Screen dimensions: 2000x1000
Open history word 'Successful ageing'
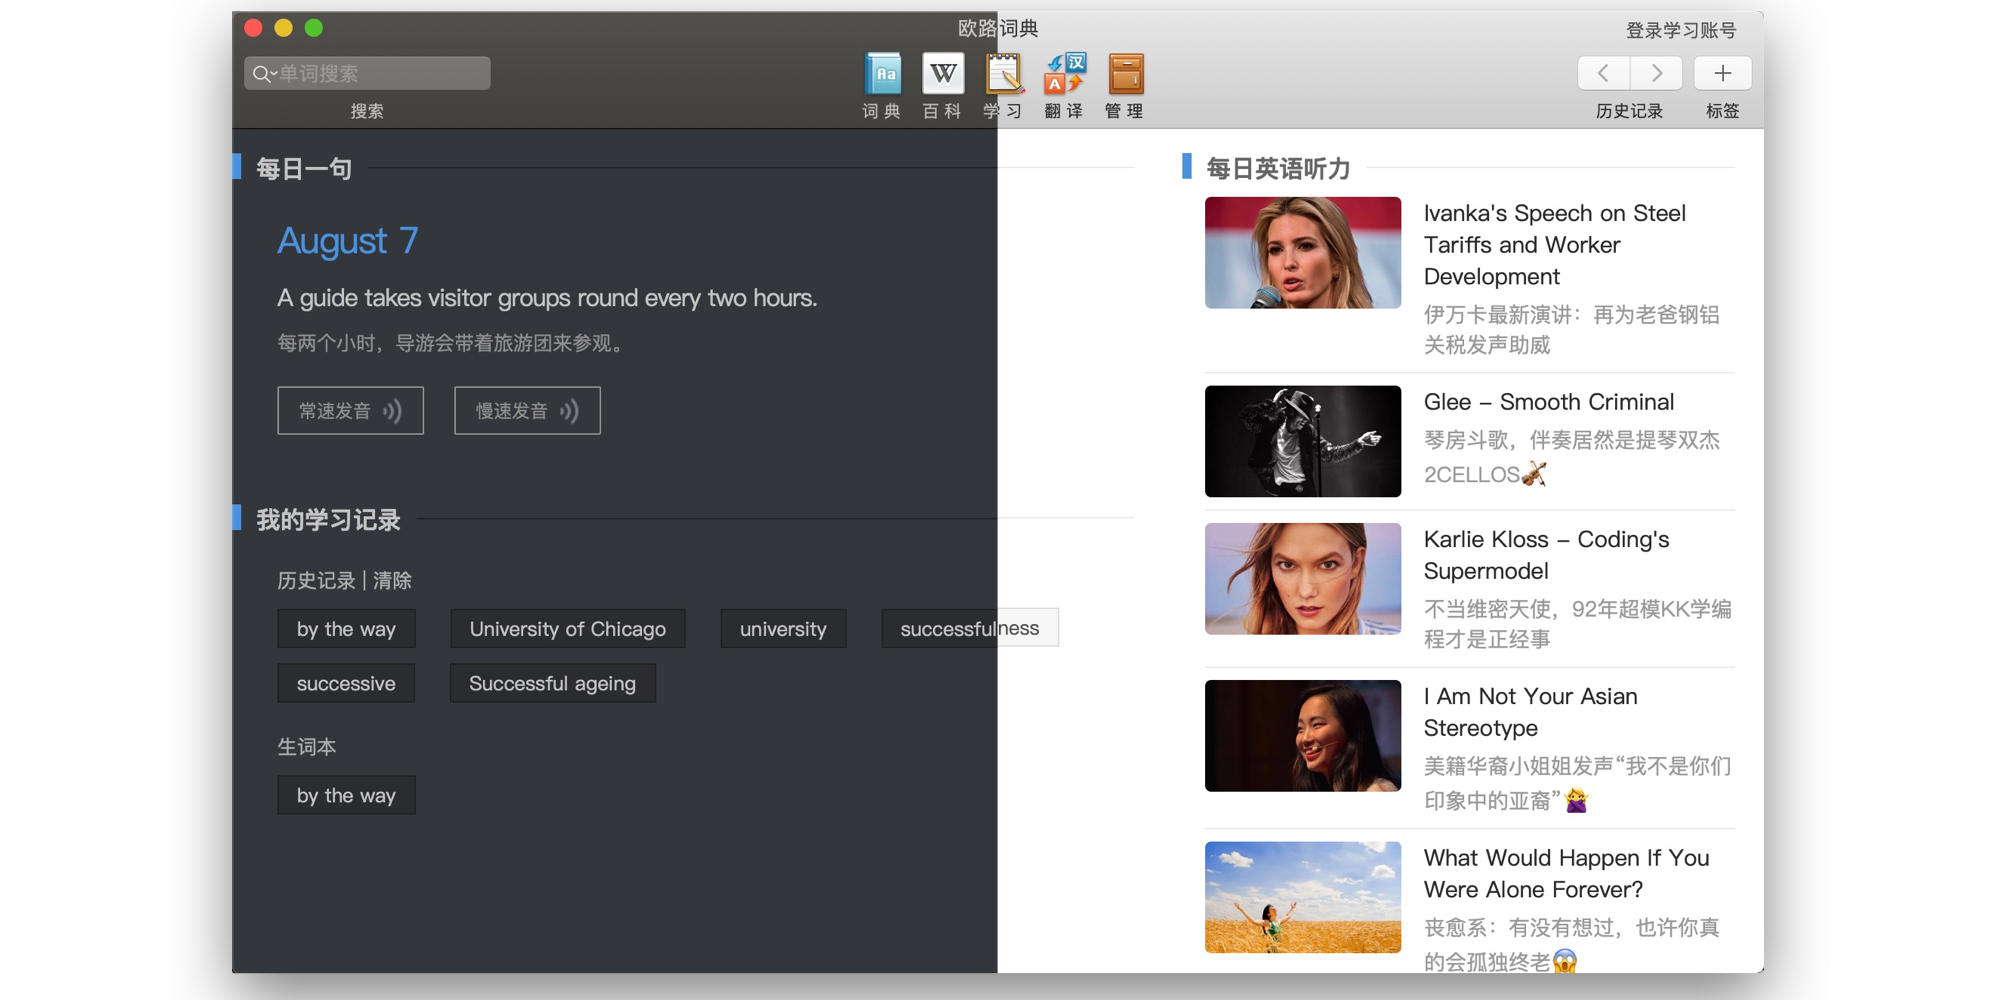(552, 683)
